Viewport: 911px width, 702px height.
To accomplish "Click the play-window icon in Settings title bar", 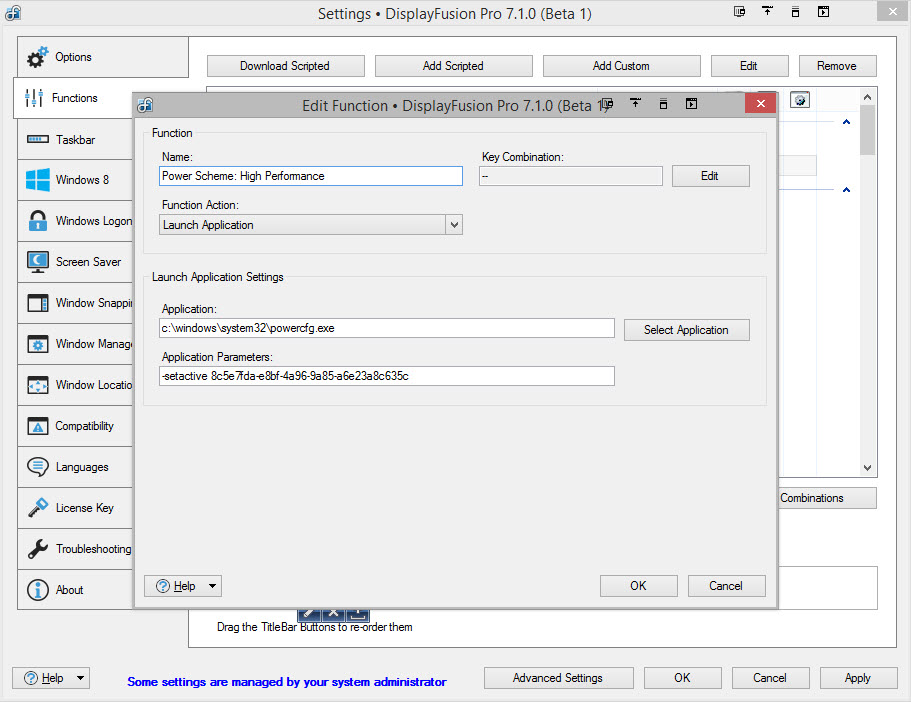I will pyautogui.click(x=823, y=12).
